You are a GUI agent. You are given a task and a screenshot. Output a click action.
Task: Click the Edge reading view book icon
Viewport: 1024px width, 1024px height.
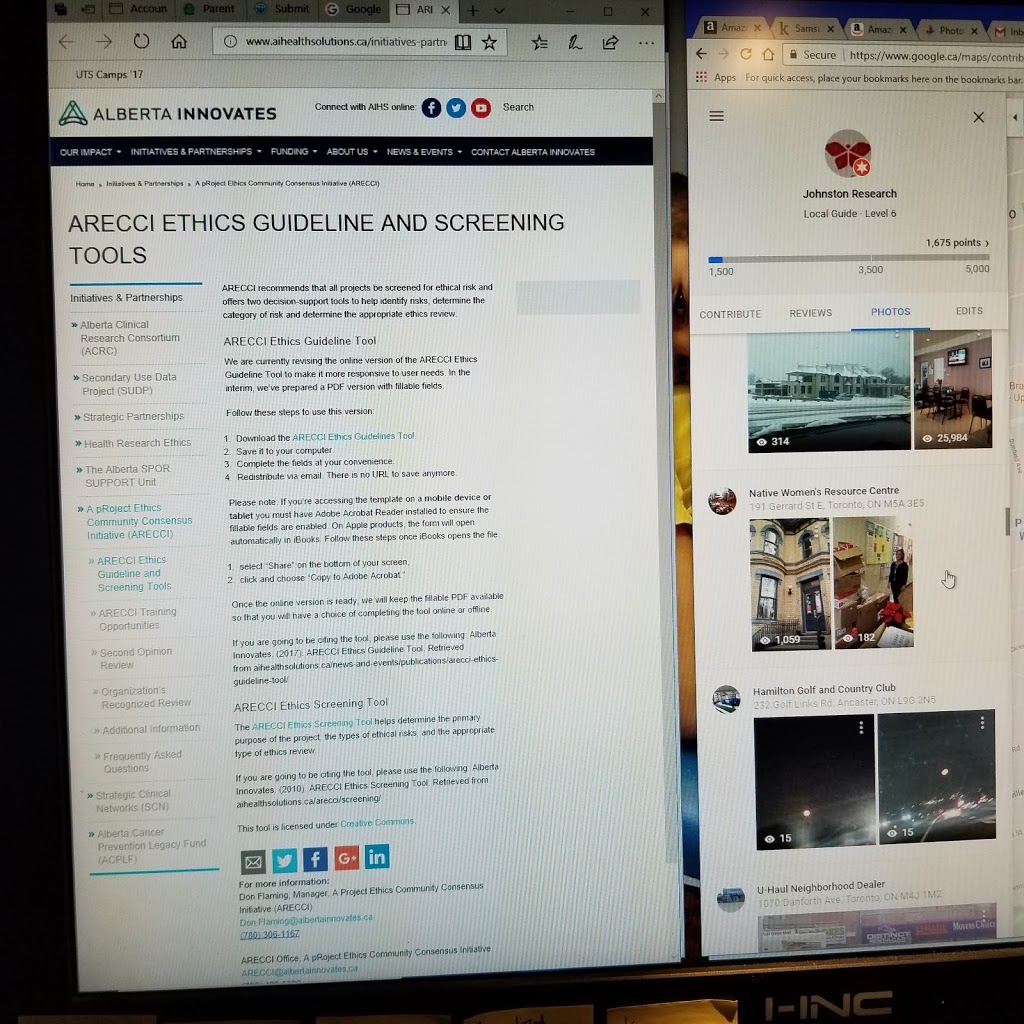click(462, 42)
